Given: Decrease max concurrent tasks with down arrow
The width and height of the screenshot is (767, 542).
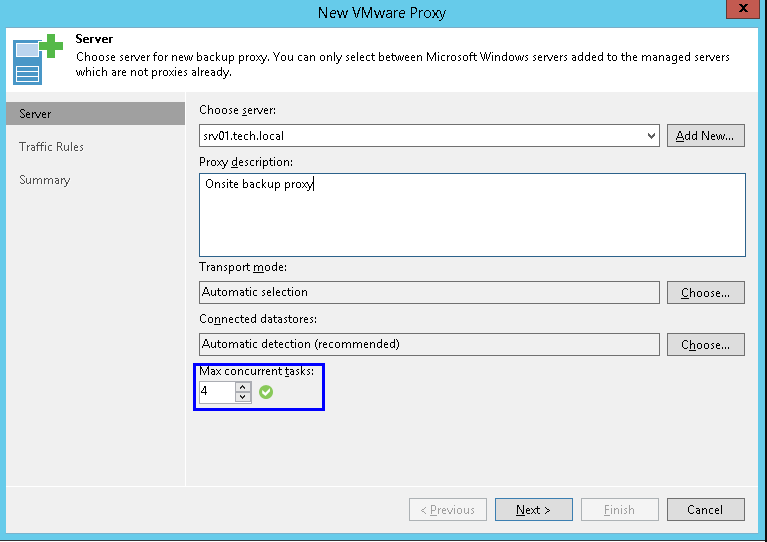Looking at the screenshot, I should click(x=243, y=397).
